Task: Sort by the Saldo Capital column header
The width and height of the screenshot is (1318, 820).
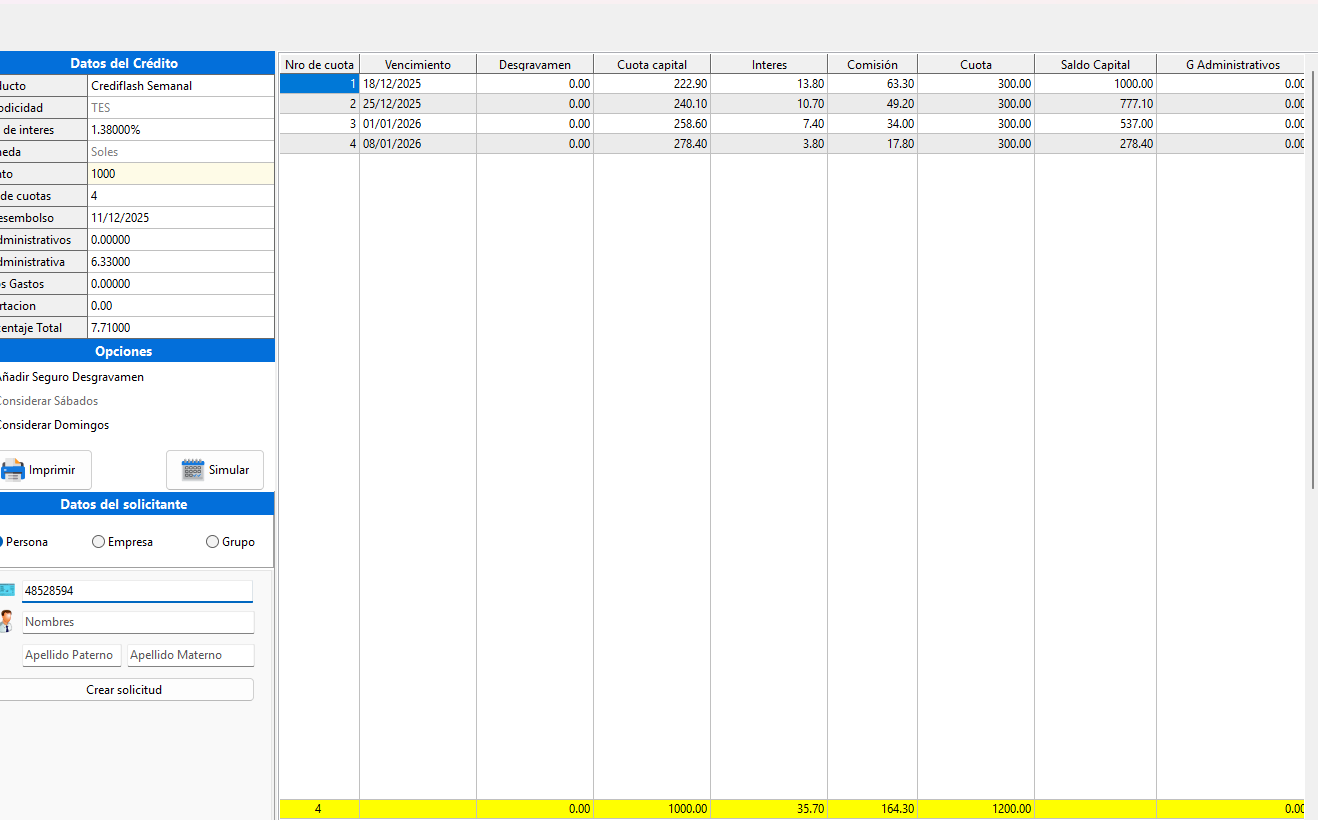Action: 1095,64
